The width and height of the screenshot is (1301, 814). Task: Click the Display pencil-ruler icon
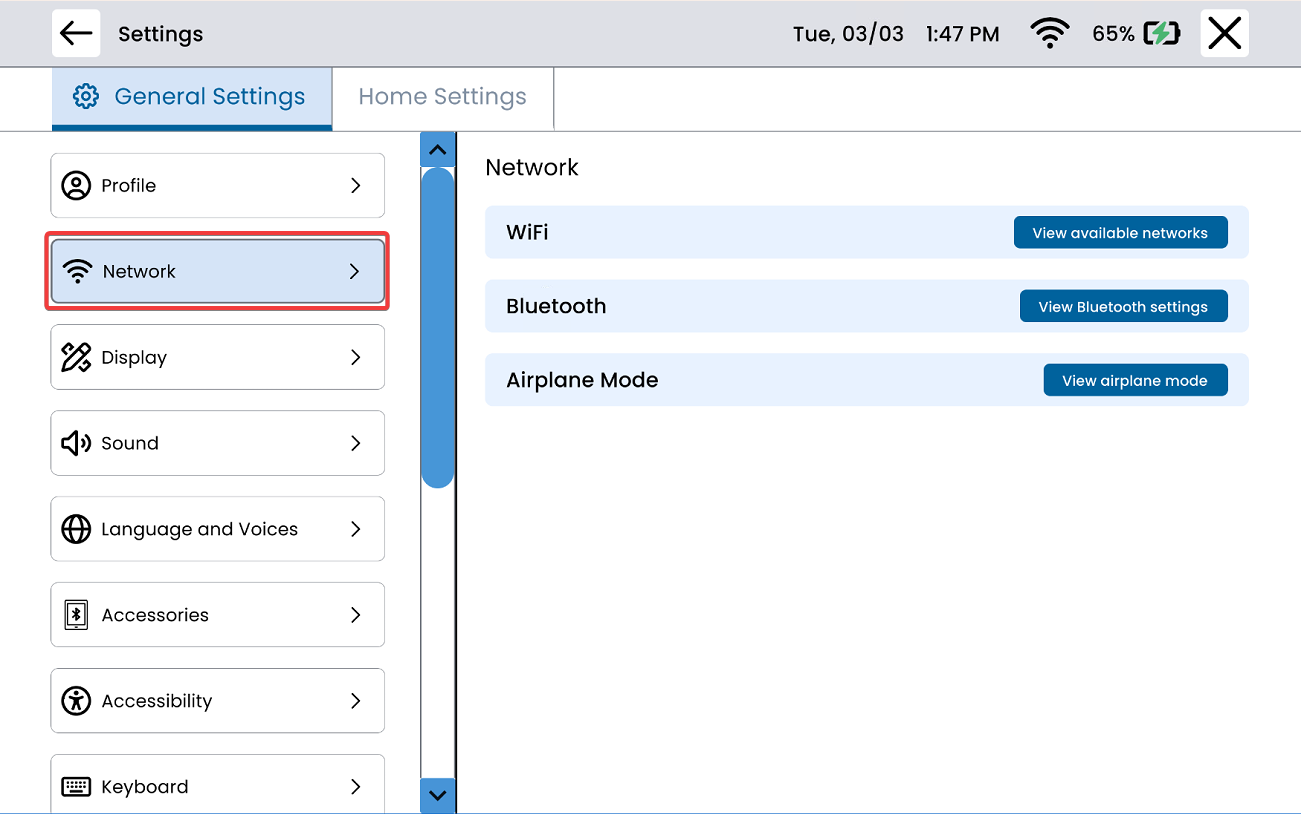pyautogui.click(x=76, y=358)
